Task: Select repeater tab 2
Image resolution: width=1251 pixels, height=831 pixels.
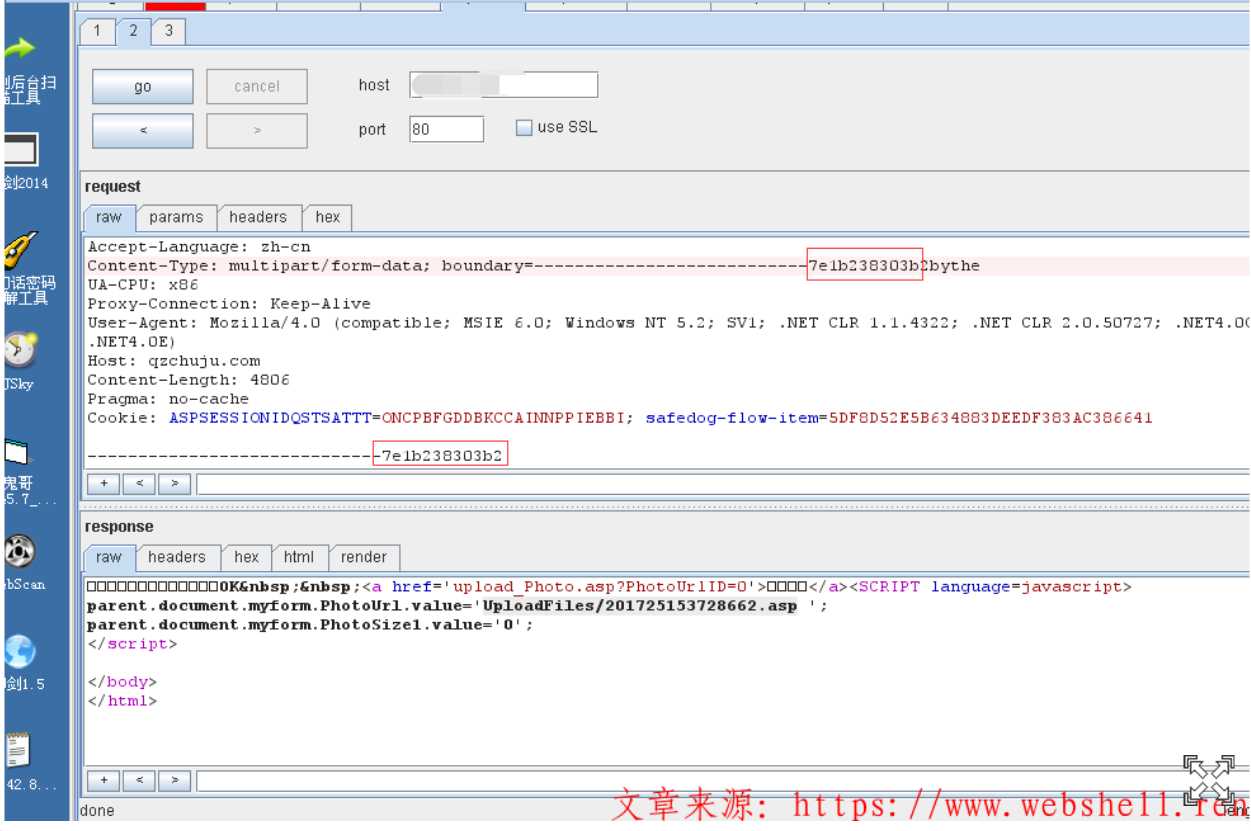Action: [133, 30]
